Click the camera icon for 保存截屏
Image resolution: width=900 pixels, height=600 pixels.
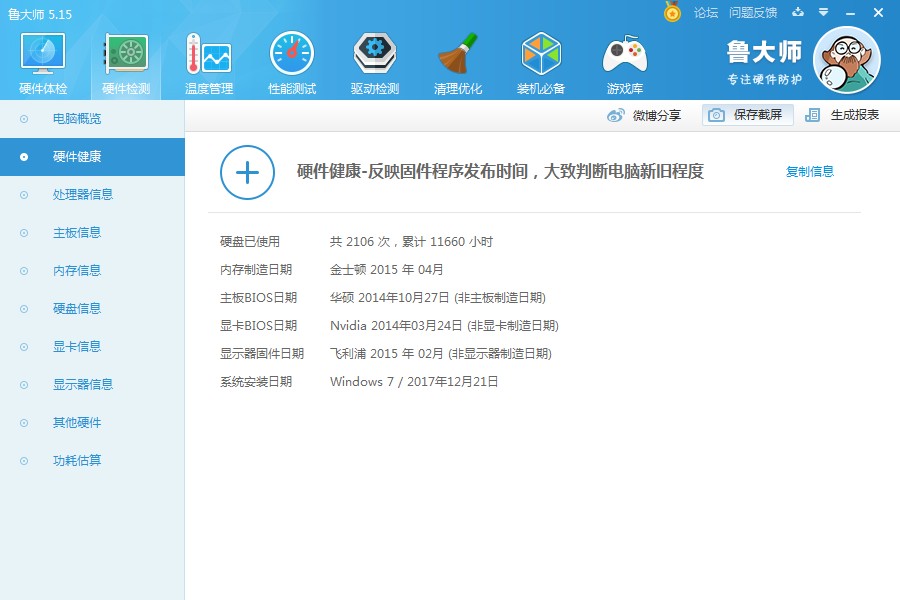[716, 115]
